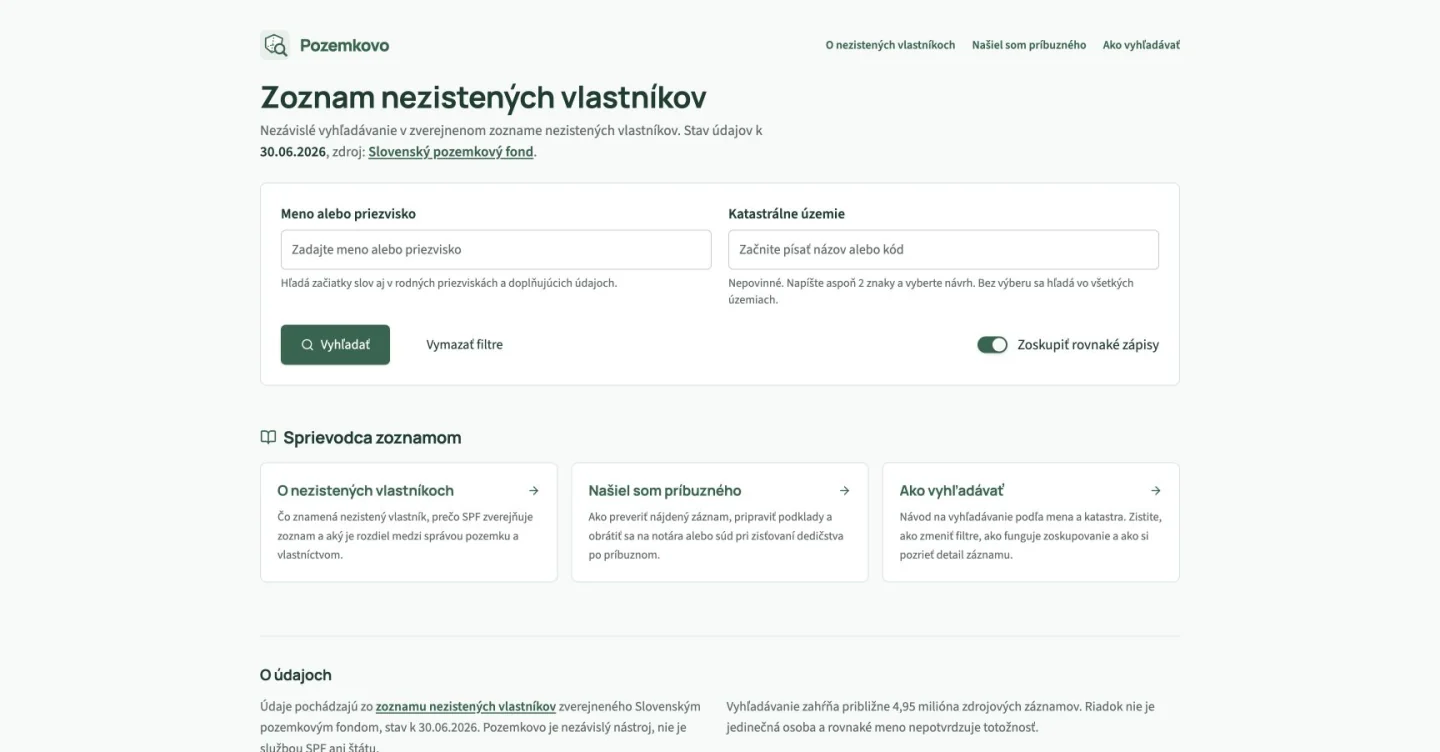
Task: Go to Našiel som príbuzného in the top navigation
Action: coord(1029,45)
